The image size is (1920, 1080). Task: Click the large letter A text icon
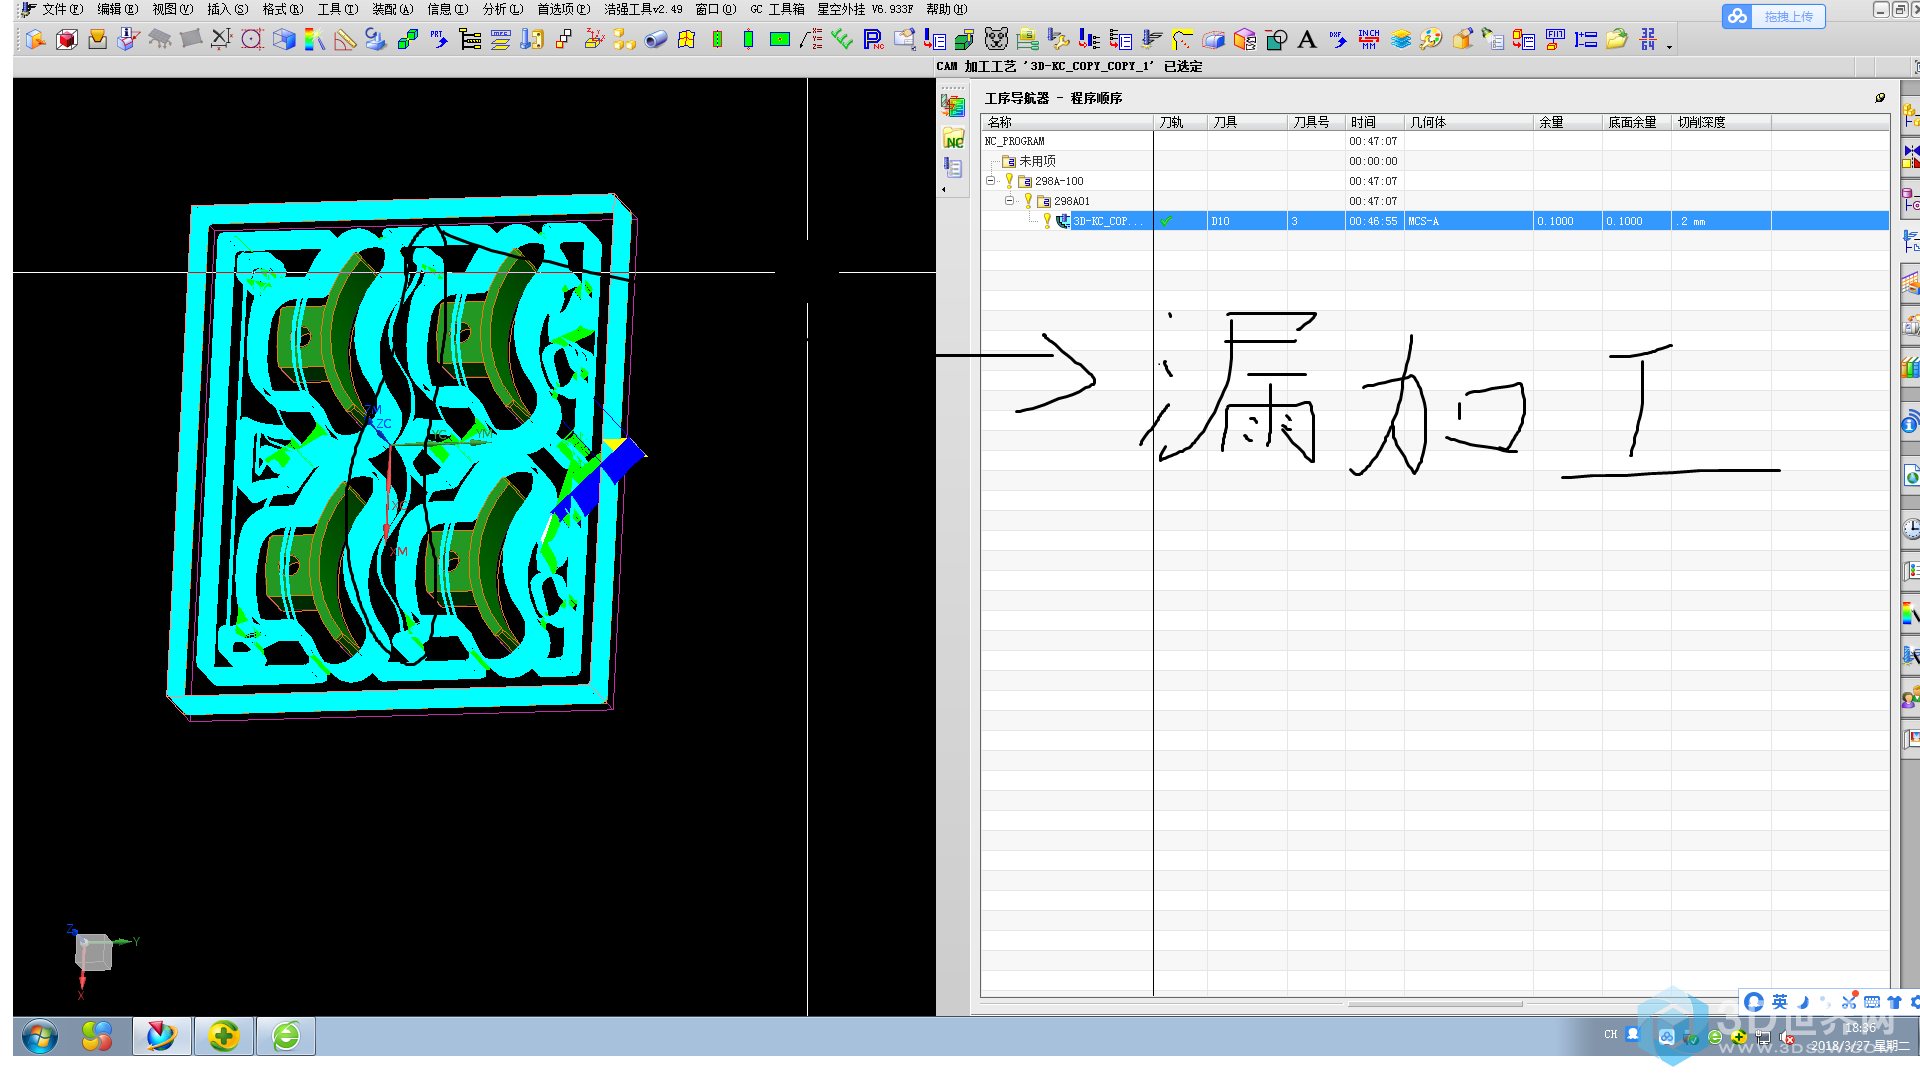[x=1306, y=39]
